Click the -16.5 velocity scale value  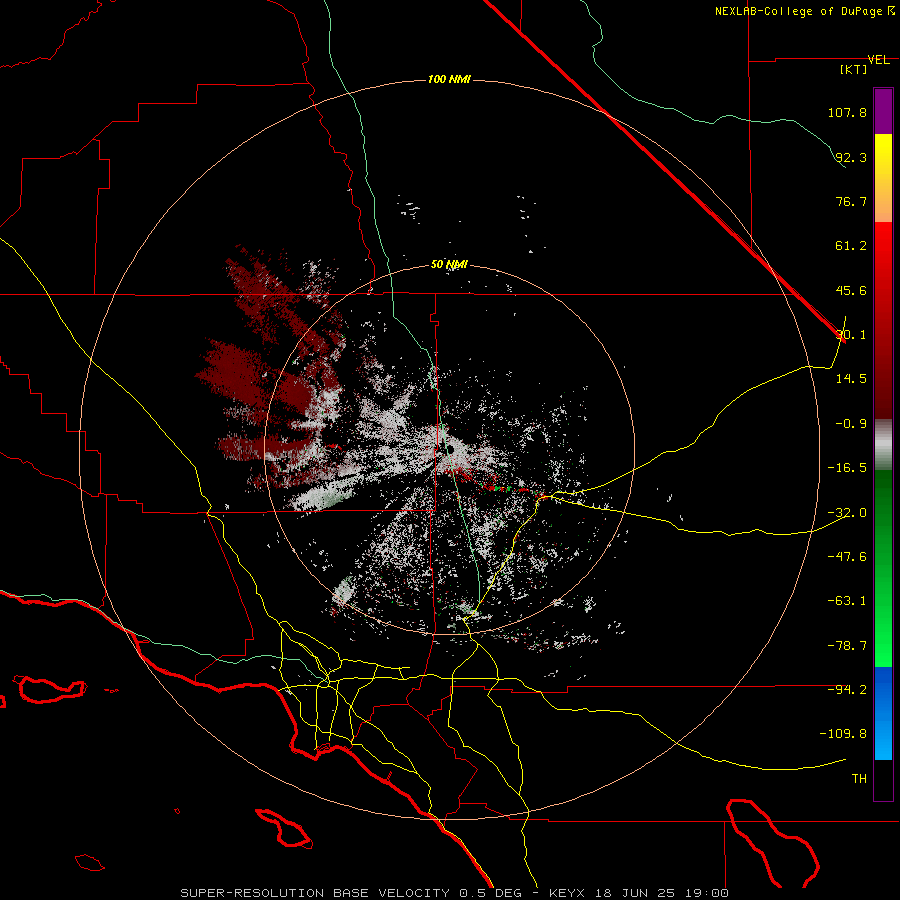click(x=847, y=468)
